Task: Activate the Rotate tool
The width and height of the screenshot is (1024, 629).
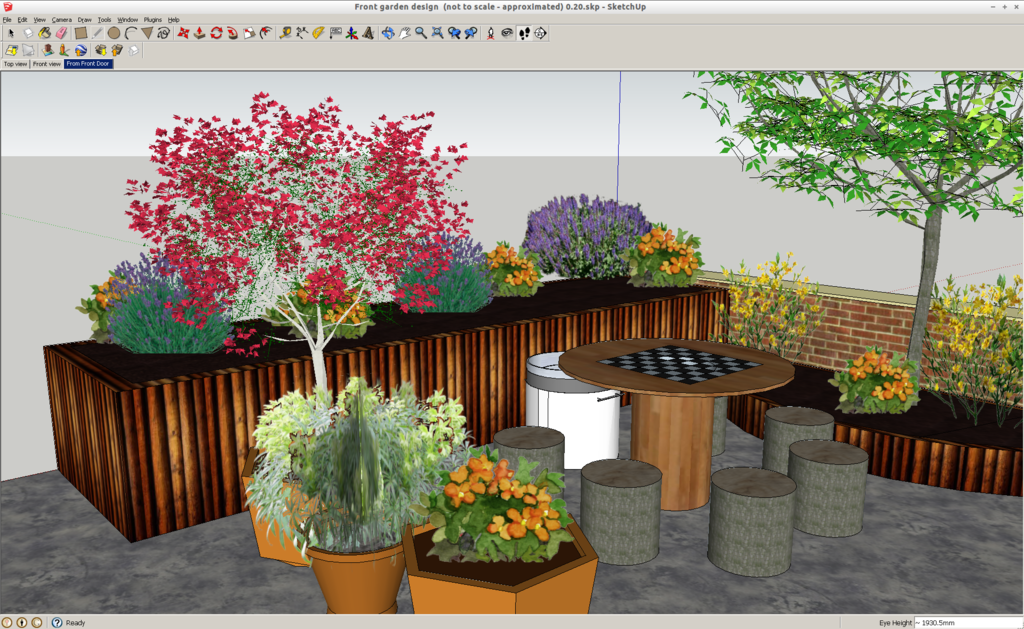Action: [216, 33]
